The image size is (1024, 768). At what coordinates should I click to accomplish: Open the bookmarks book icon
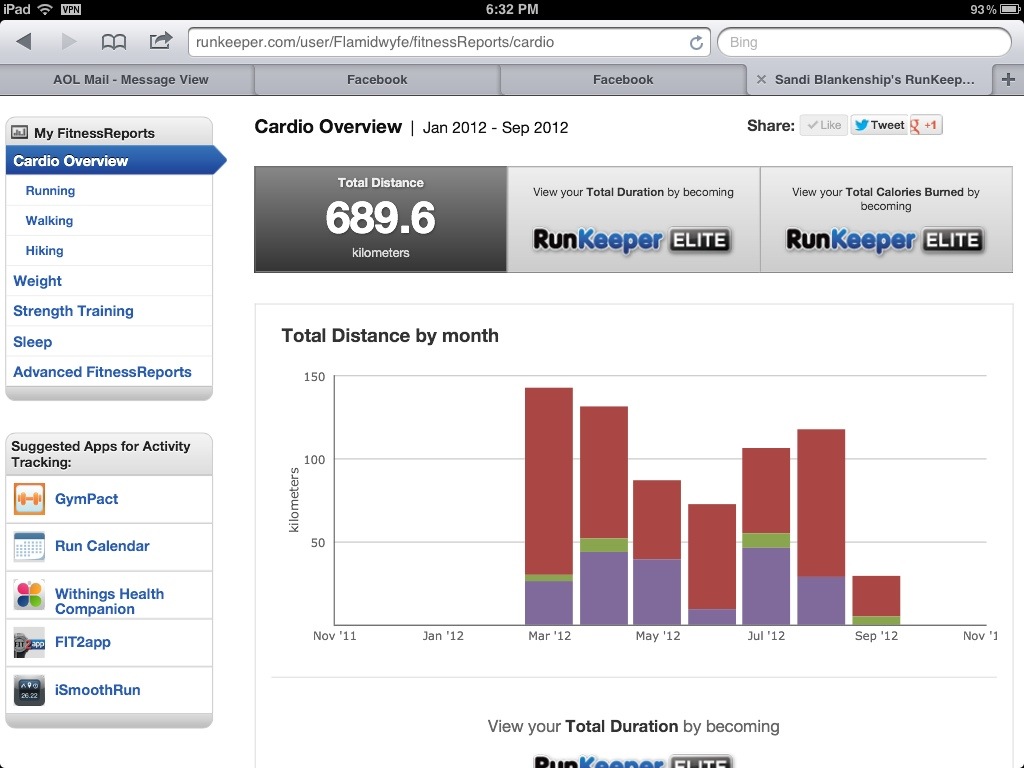pos(114,42)
